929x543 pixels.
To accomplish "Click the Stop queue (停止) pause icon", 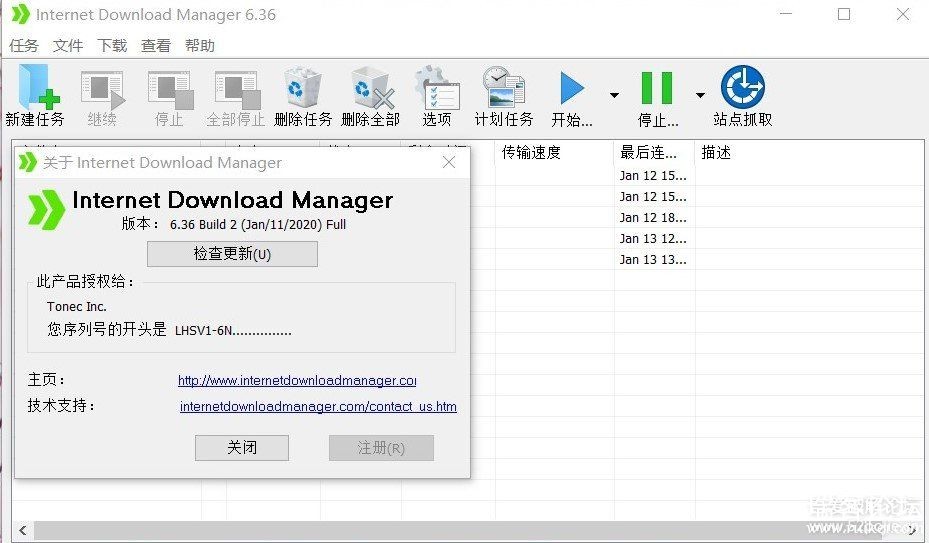I will (657, 89).
